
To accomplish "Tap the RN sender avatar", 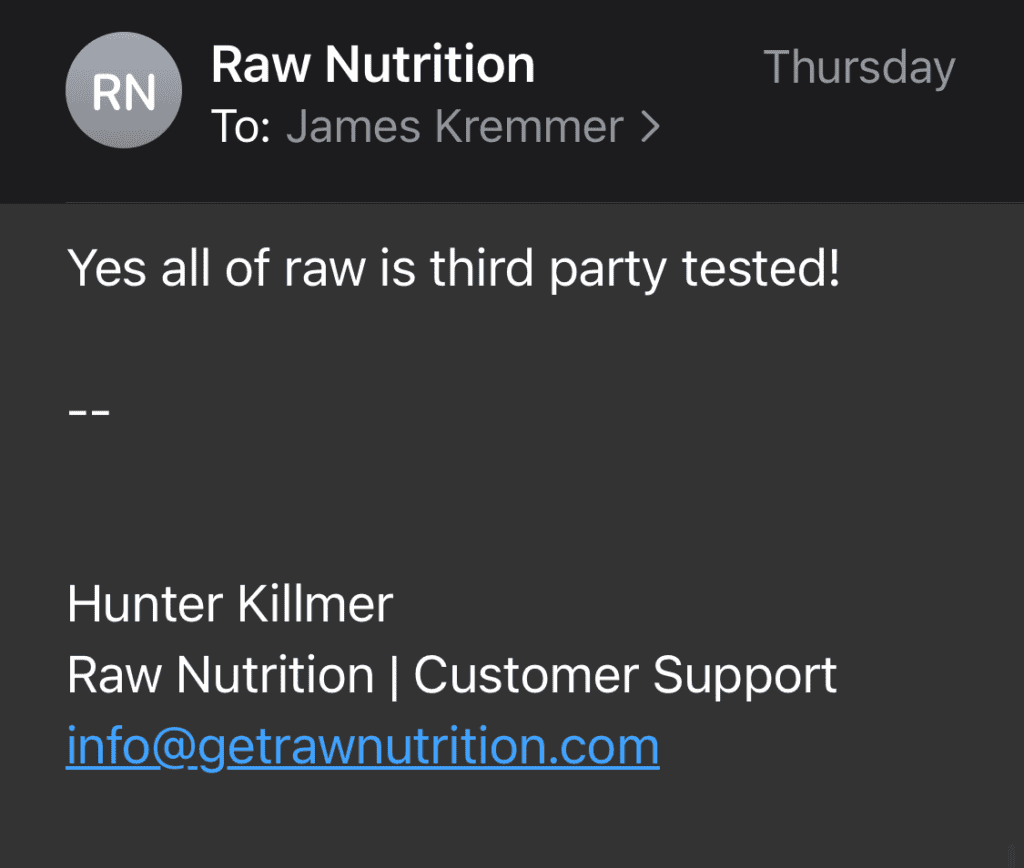I will pyautogui.click(x=124, y=93).
